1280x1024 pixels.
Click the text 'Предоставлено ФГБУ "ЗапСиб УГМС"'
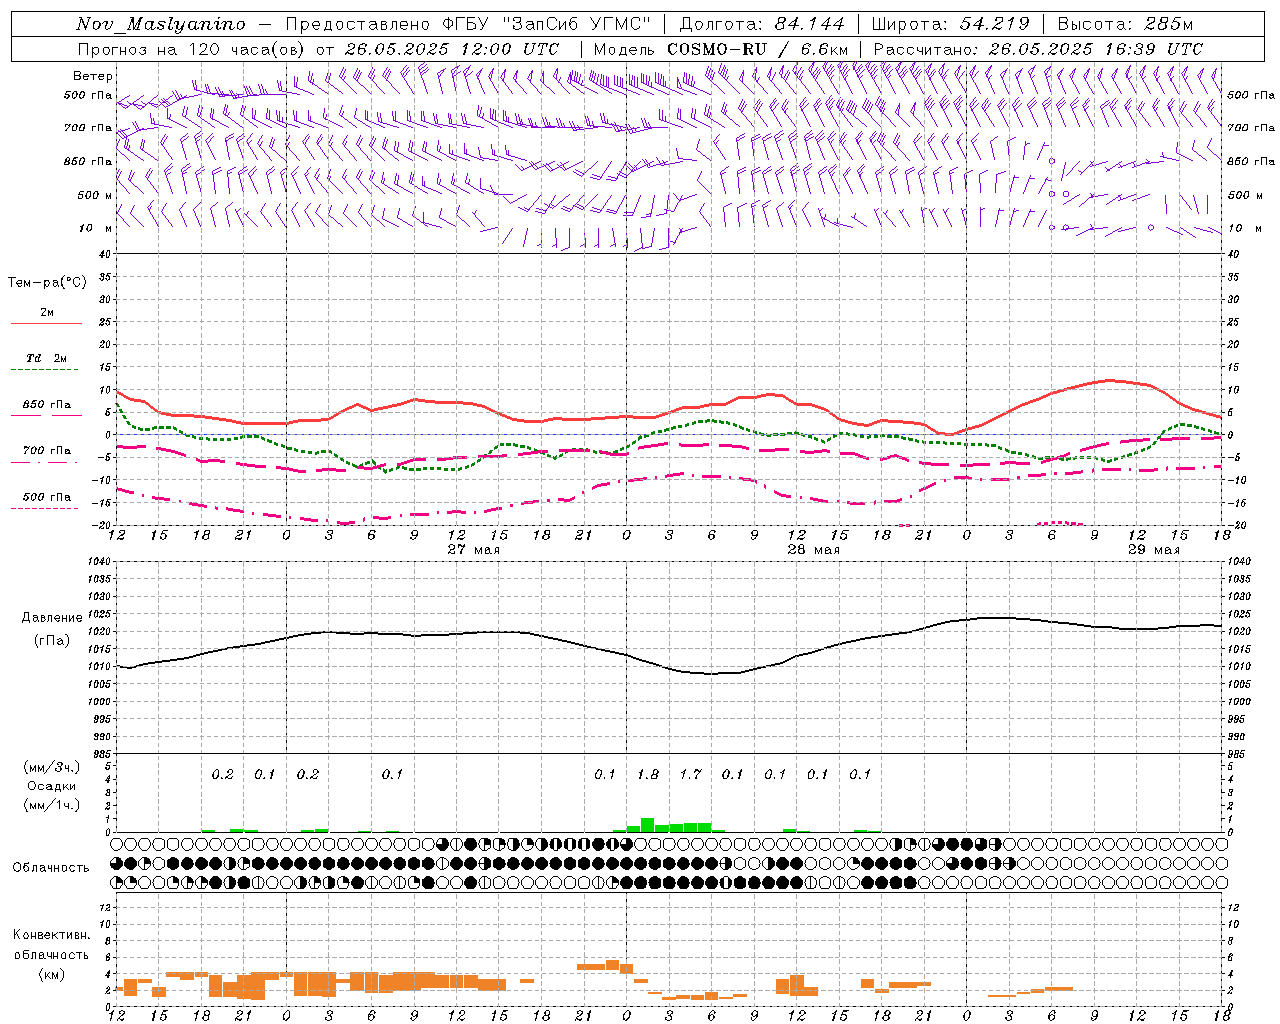click(x=468, y=24)
